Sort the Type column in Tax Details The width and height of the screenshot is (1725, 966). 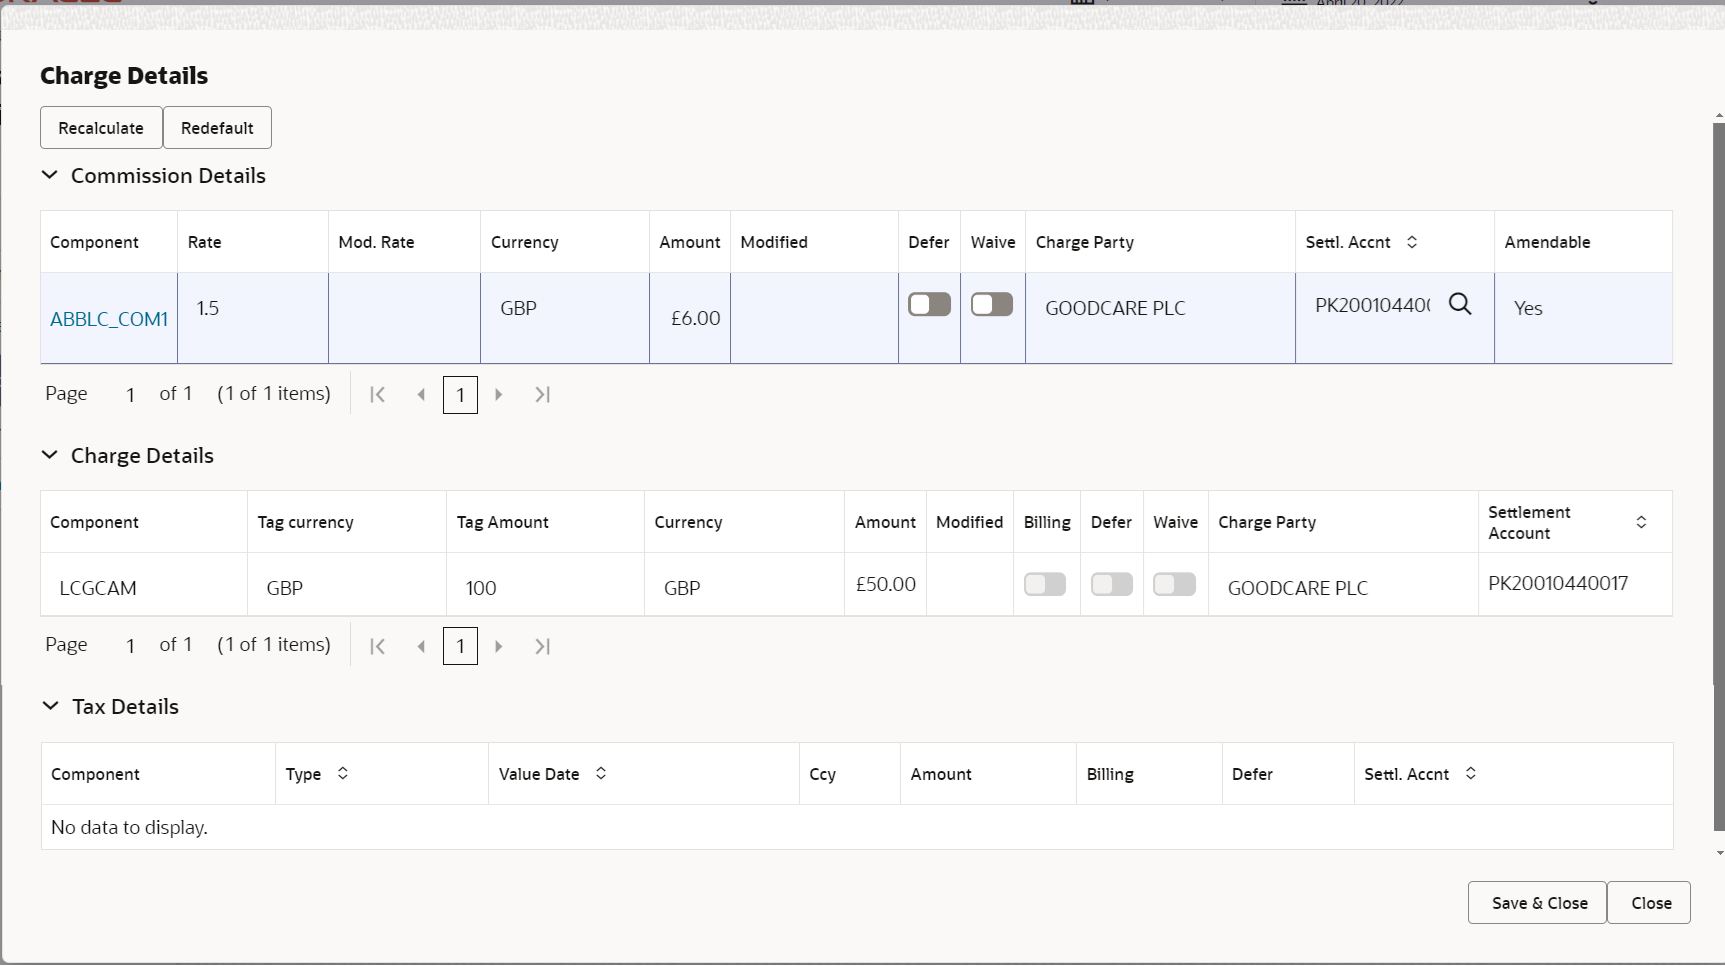point(342,773)
